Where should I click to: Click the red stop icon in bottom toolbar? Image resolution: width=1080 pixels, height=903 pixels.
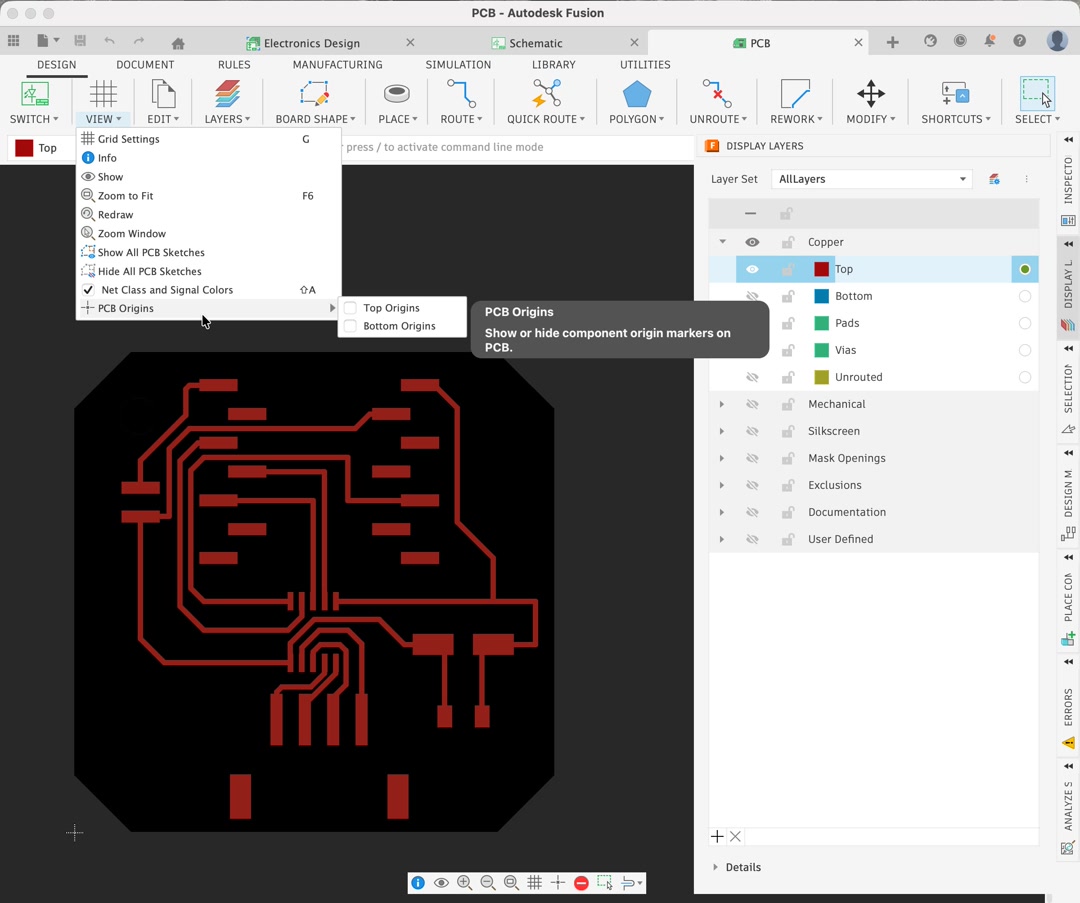(581, 883)
